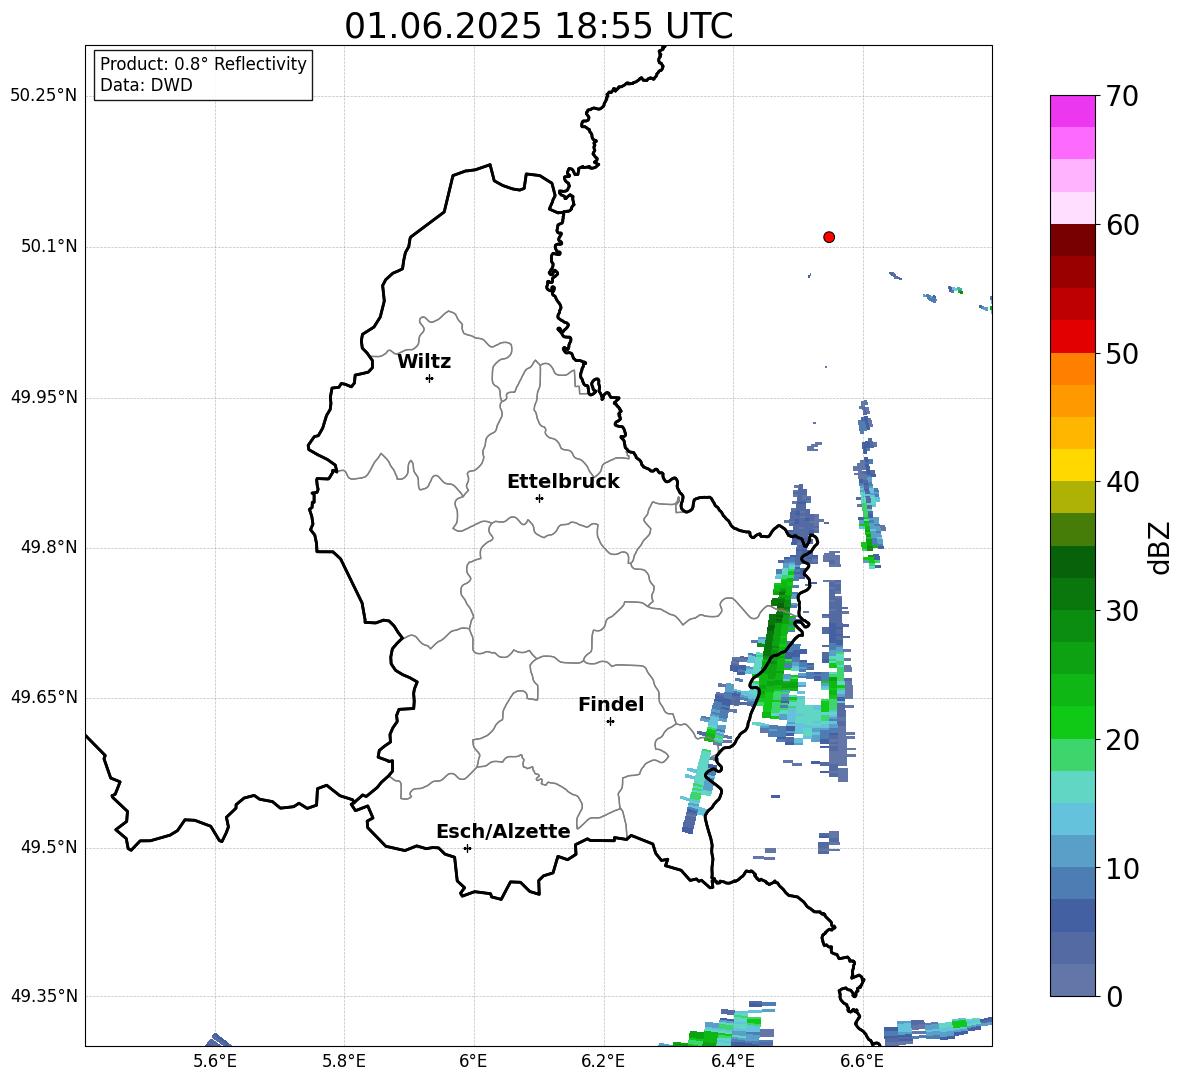The height and width of the screenshot is (1081, 1184).
Task: Click the 70 label on colorbar
Action: (1121, 97)
